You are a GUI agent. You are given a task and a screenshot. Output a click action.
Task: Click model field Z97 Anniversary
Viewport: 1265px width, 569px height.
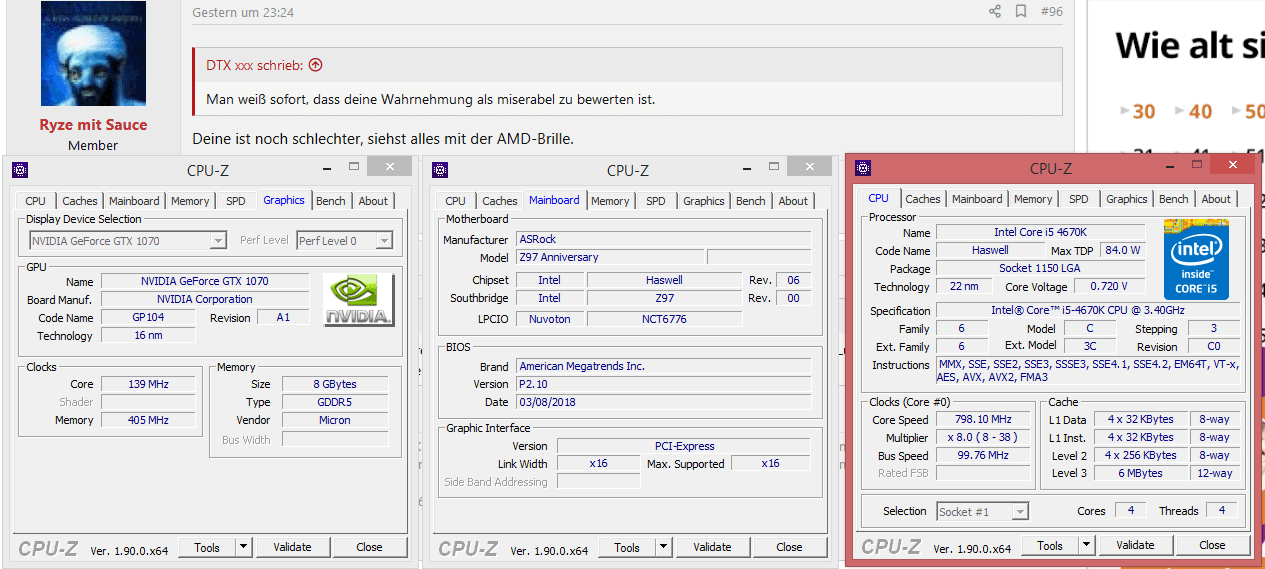pos(609,257)
